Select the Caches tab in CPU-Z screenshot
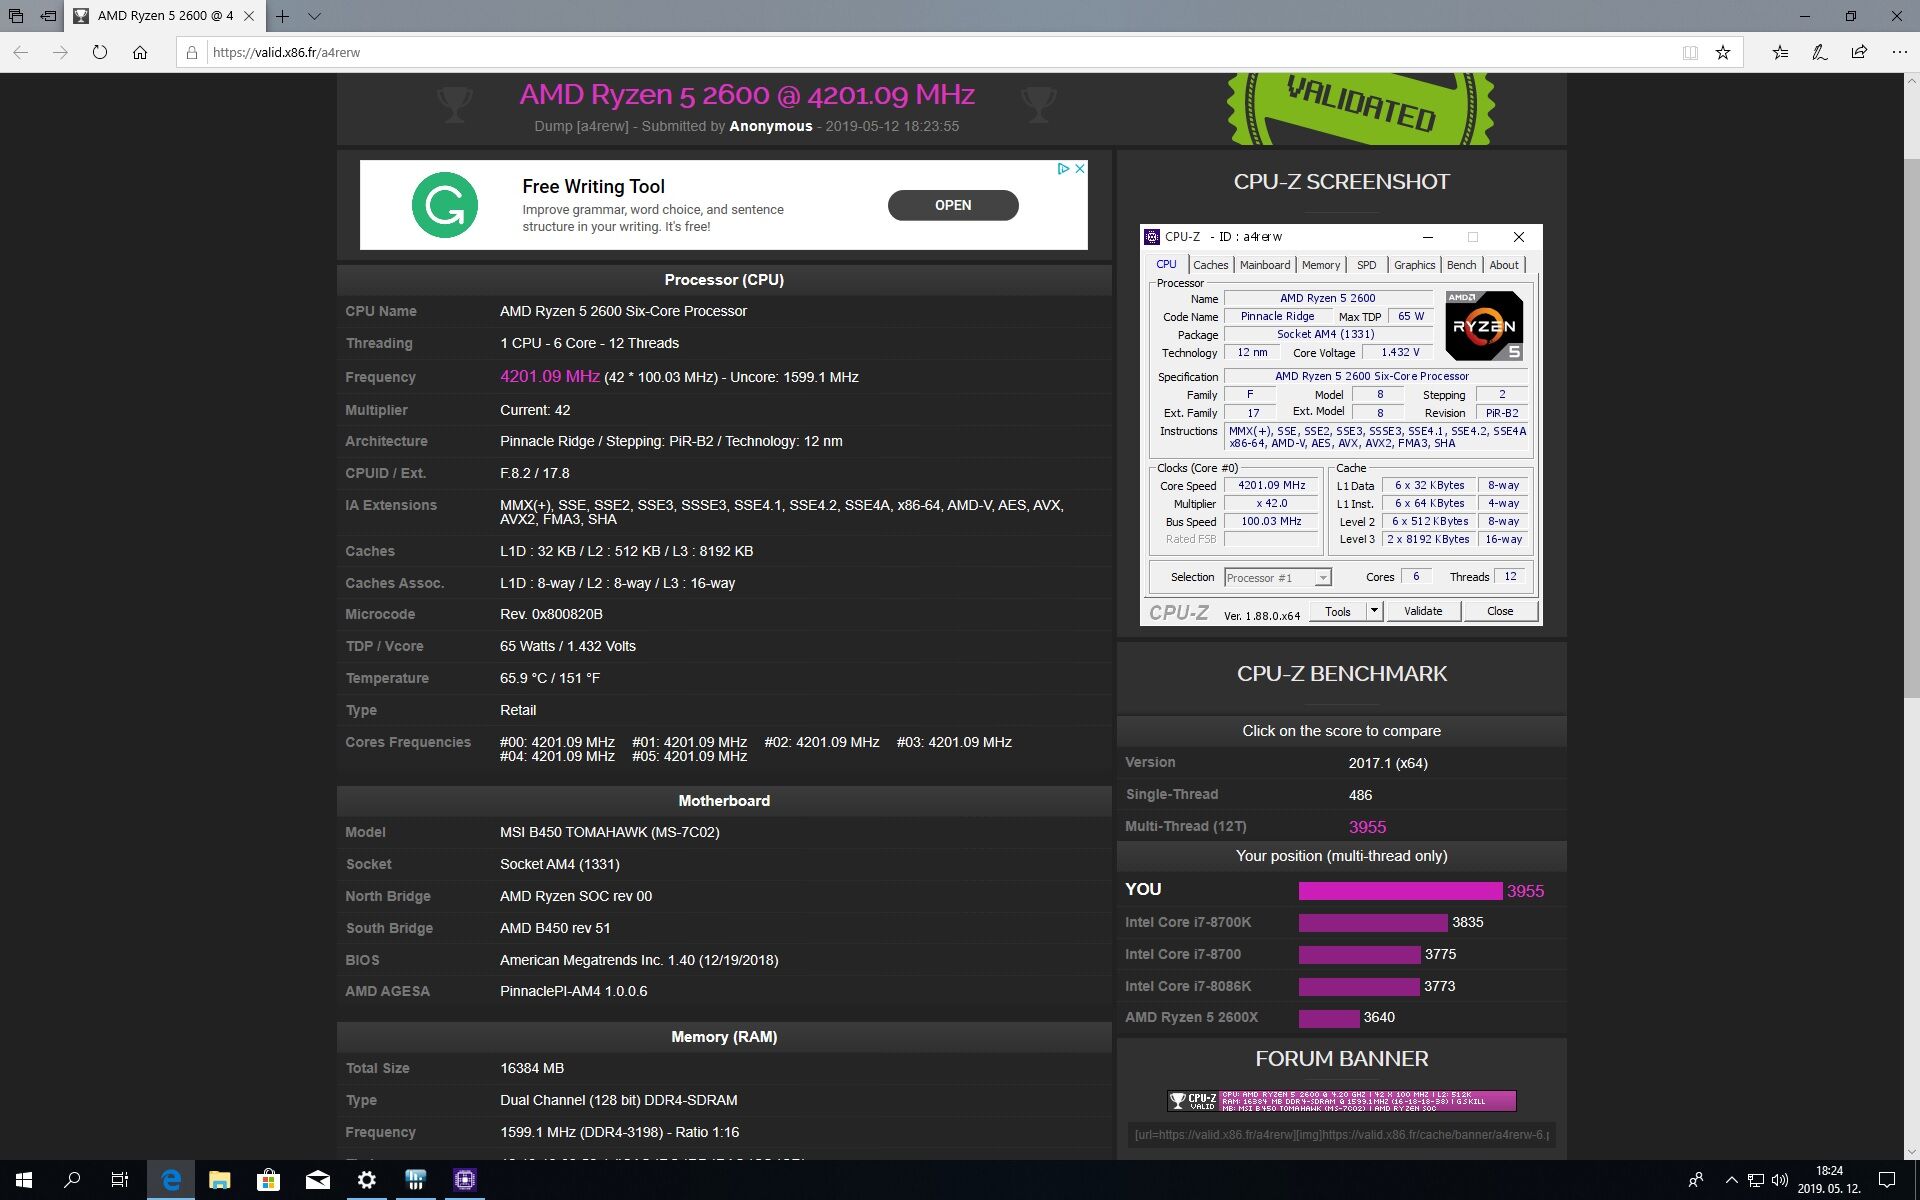This screenshot has width=1920, height=1200. 1210,265
